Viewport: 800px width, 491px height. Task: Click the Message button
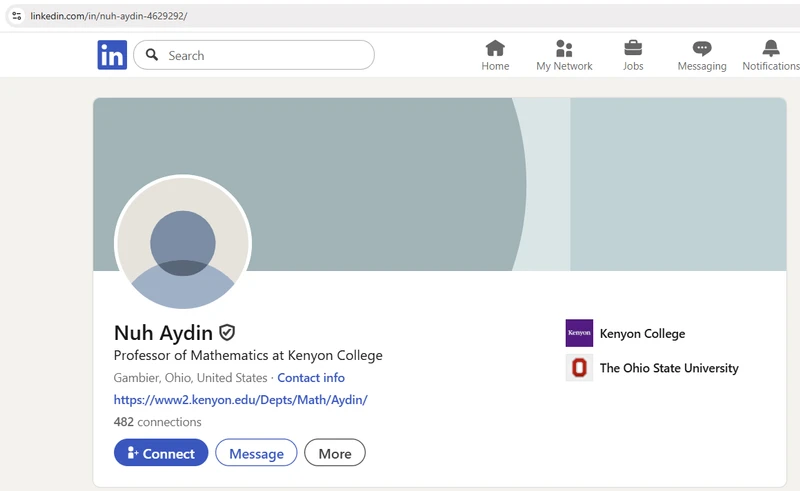[256, 453]
